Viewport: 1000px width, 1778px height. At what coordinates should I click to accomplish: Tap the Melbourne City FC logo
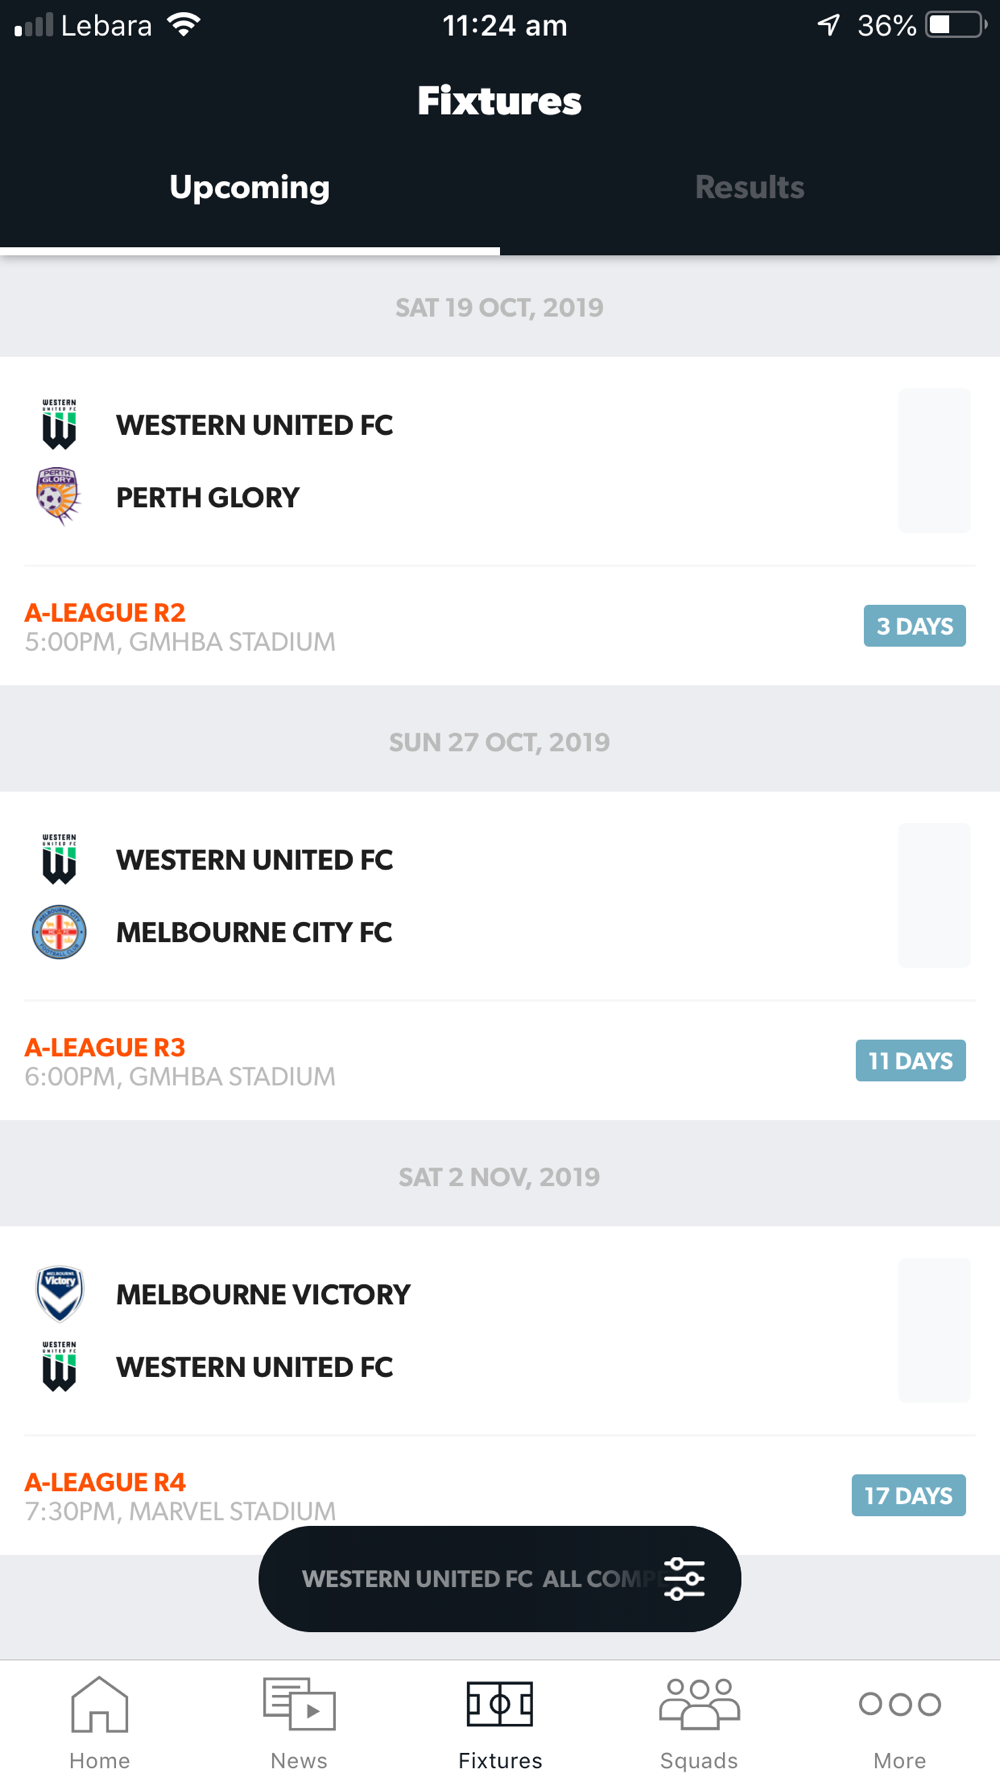tap(59, 932)
